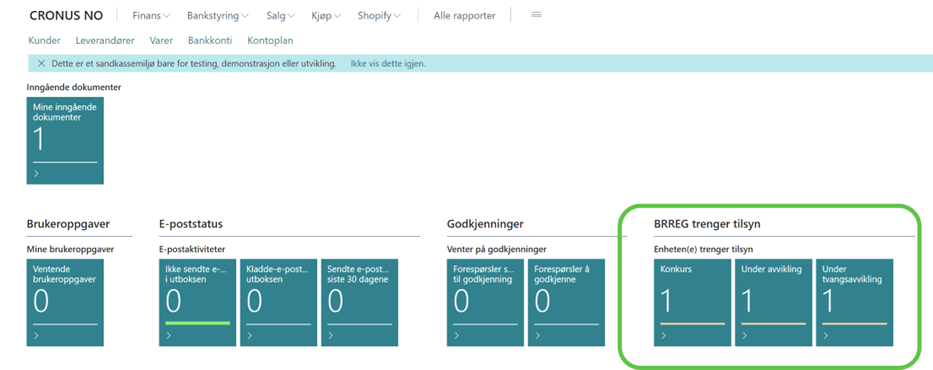Open the hamburger more-menu icon

pyautogui.click(x=536, y=15)
